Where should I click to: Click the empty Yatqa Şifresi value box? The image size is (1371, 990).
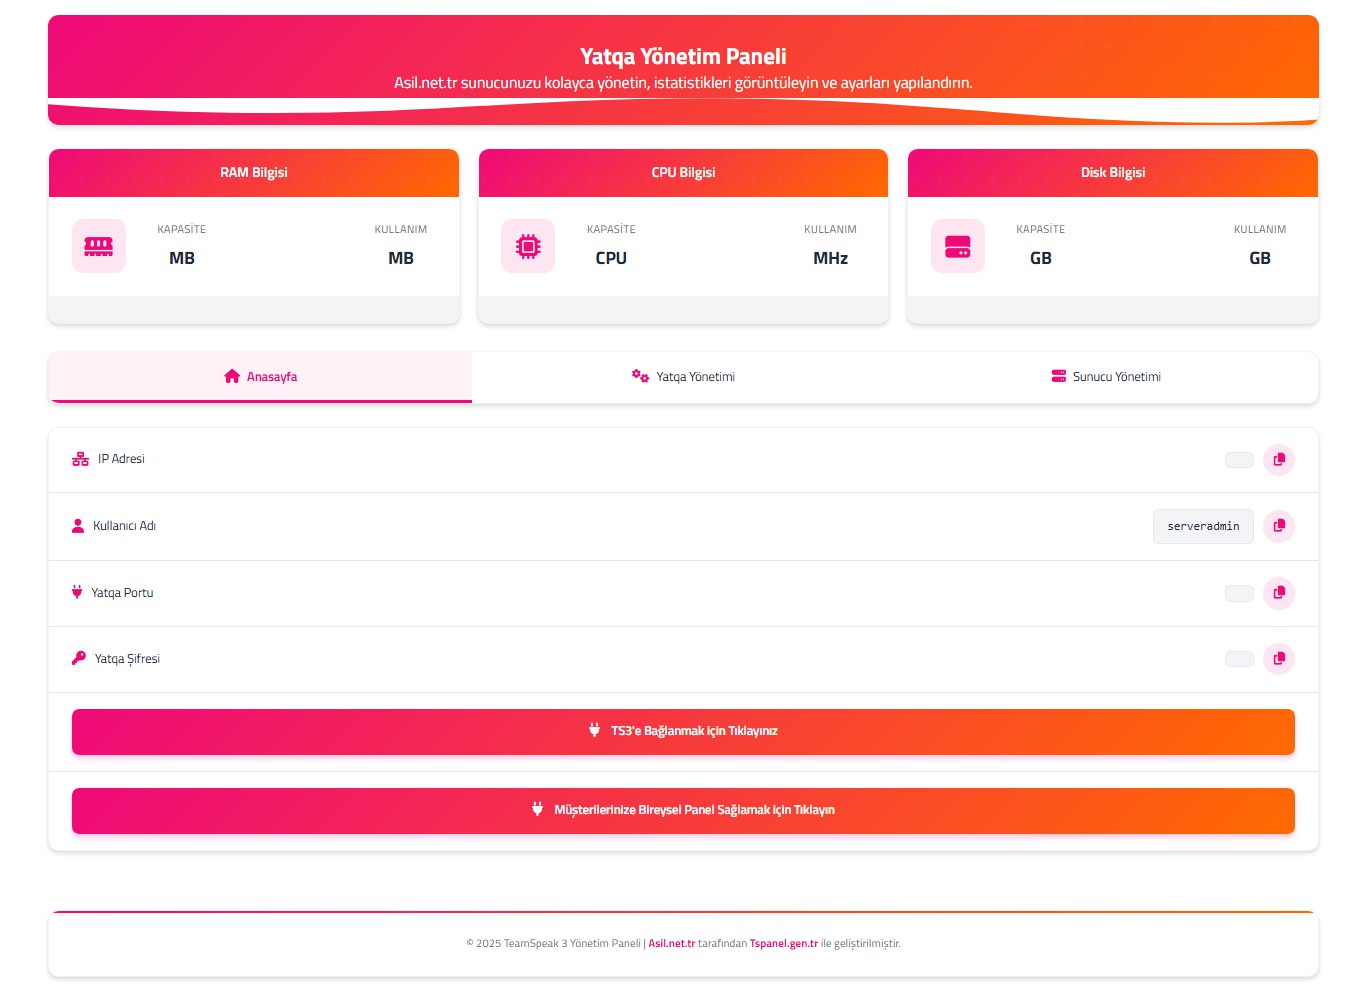[x=1238, y=659]
